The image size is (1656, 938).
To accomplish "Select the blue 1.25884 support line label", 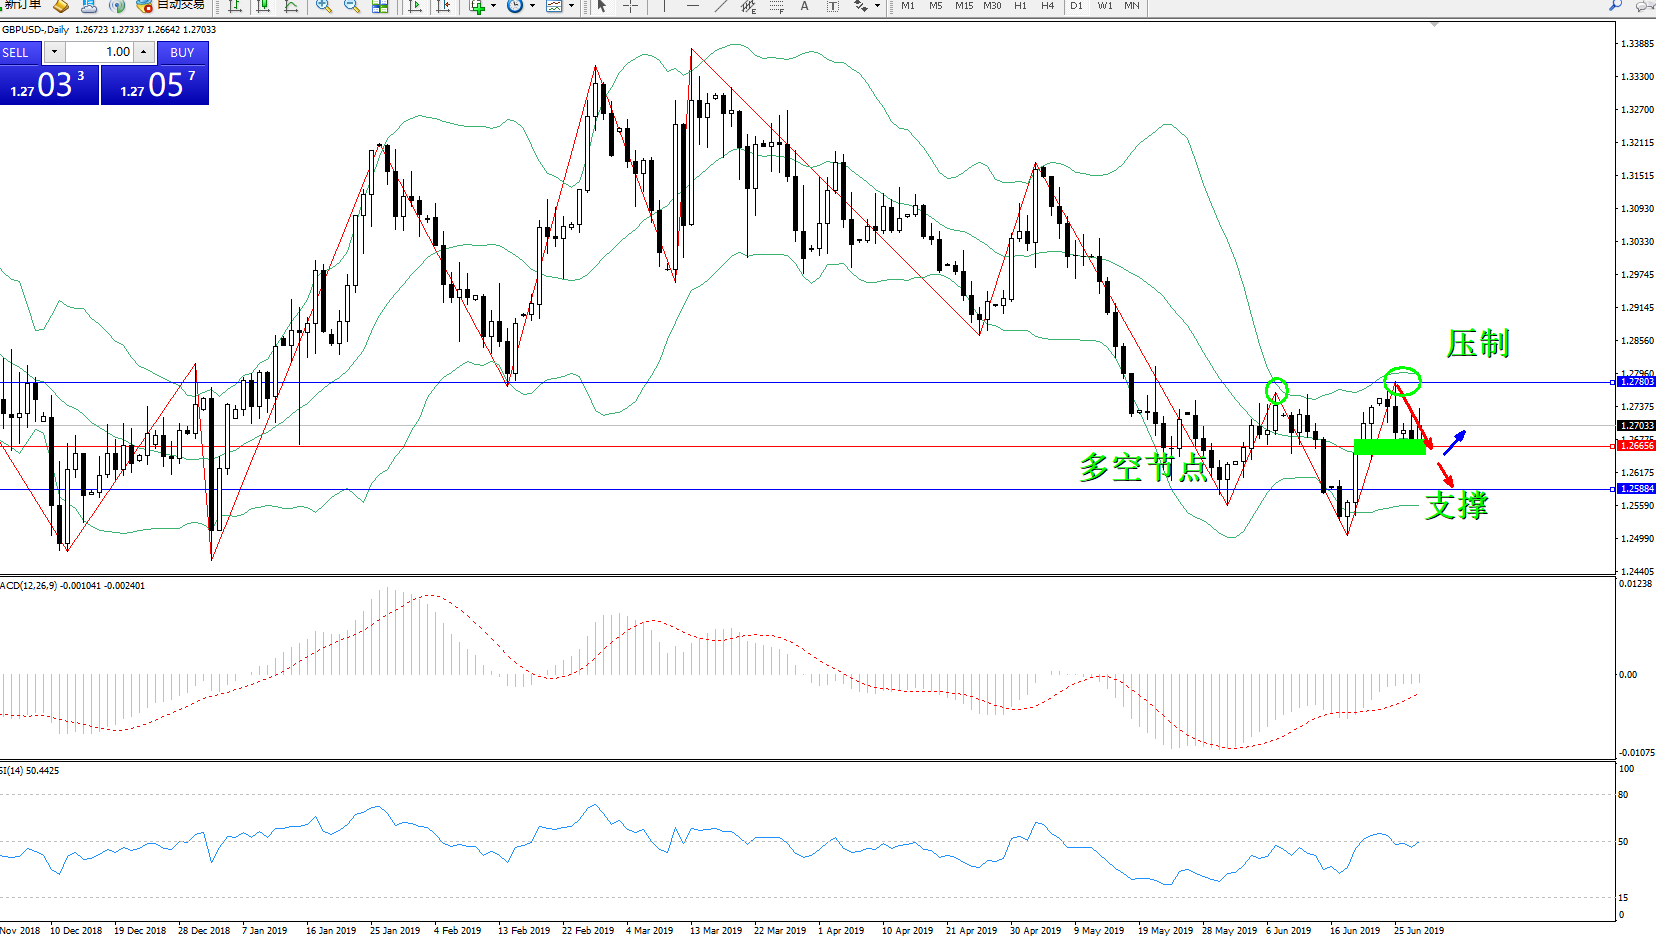I will (x=1637, y=489).
